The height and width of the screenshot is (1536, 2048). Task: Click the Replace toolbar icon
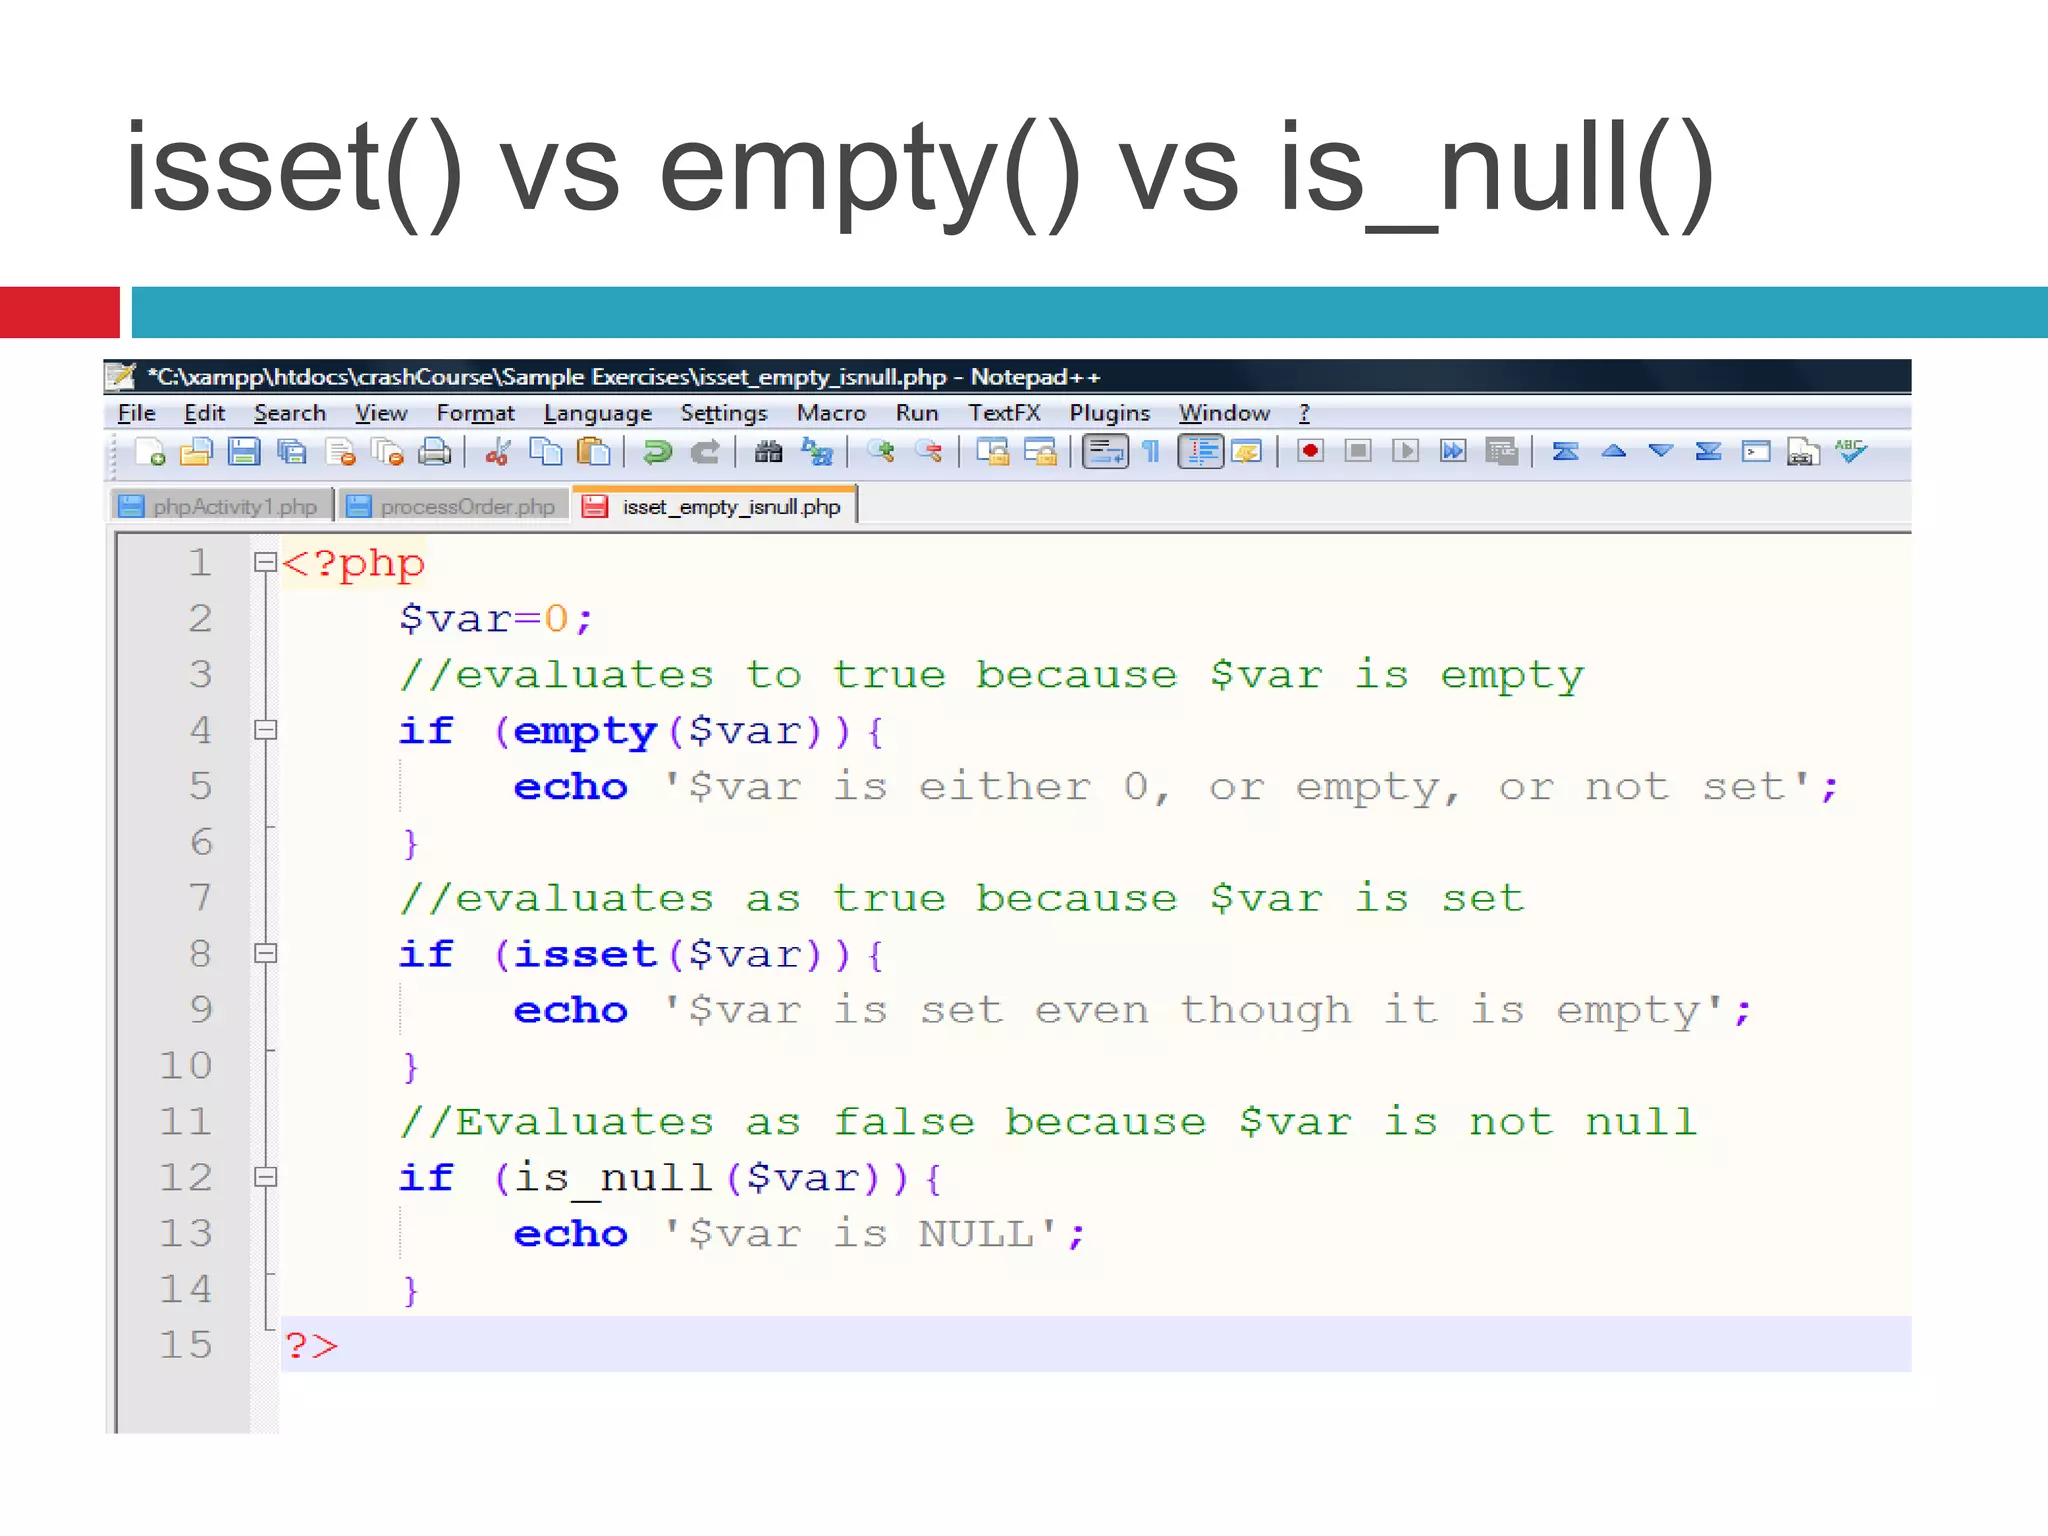[816, 452]
